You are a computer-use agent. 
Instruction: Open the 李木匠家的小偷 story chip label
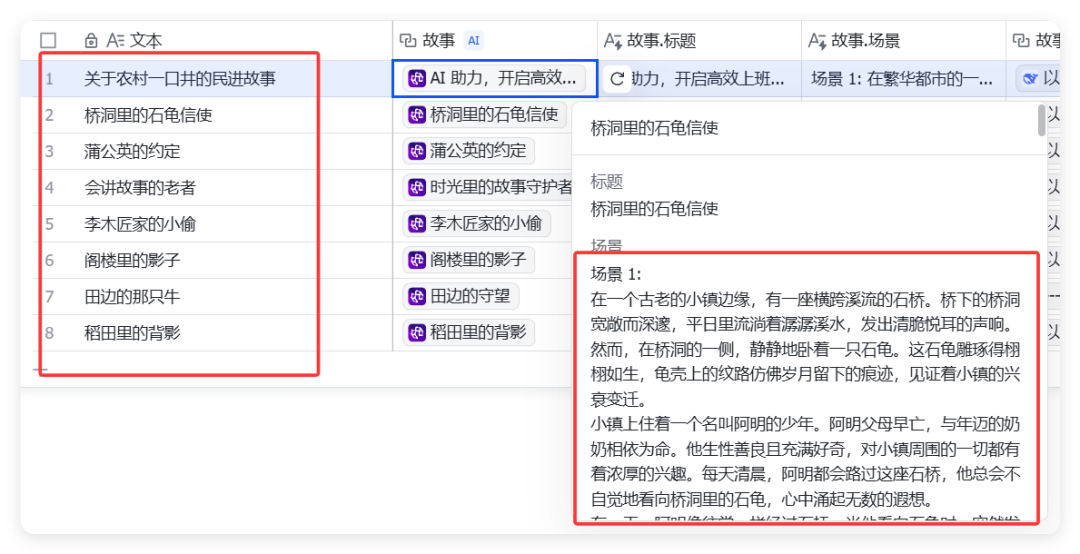(486, 223)
